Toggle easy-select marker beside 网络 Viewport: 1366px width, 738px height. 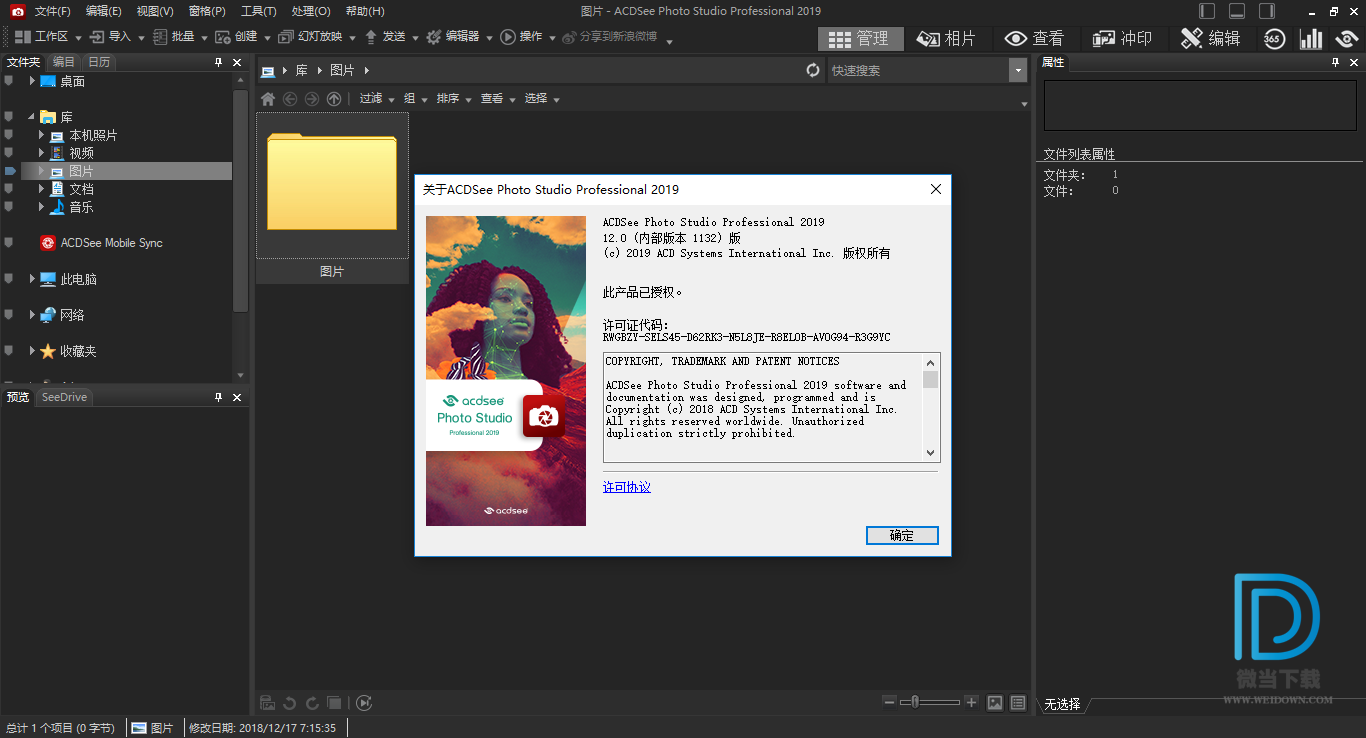9,315
